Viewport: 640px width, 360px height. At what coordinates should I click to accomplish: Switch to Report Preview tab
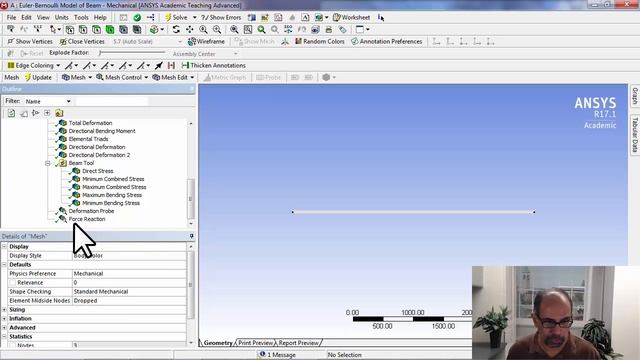(298, 343)
